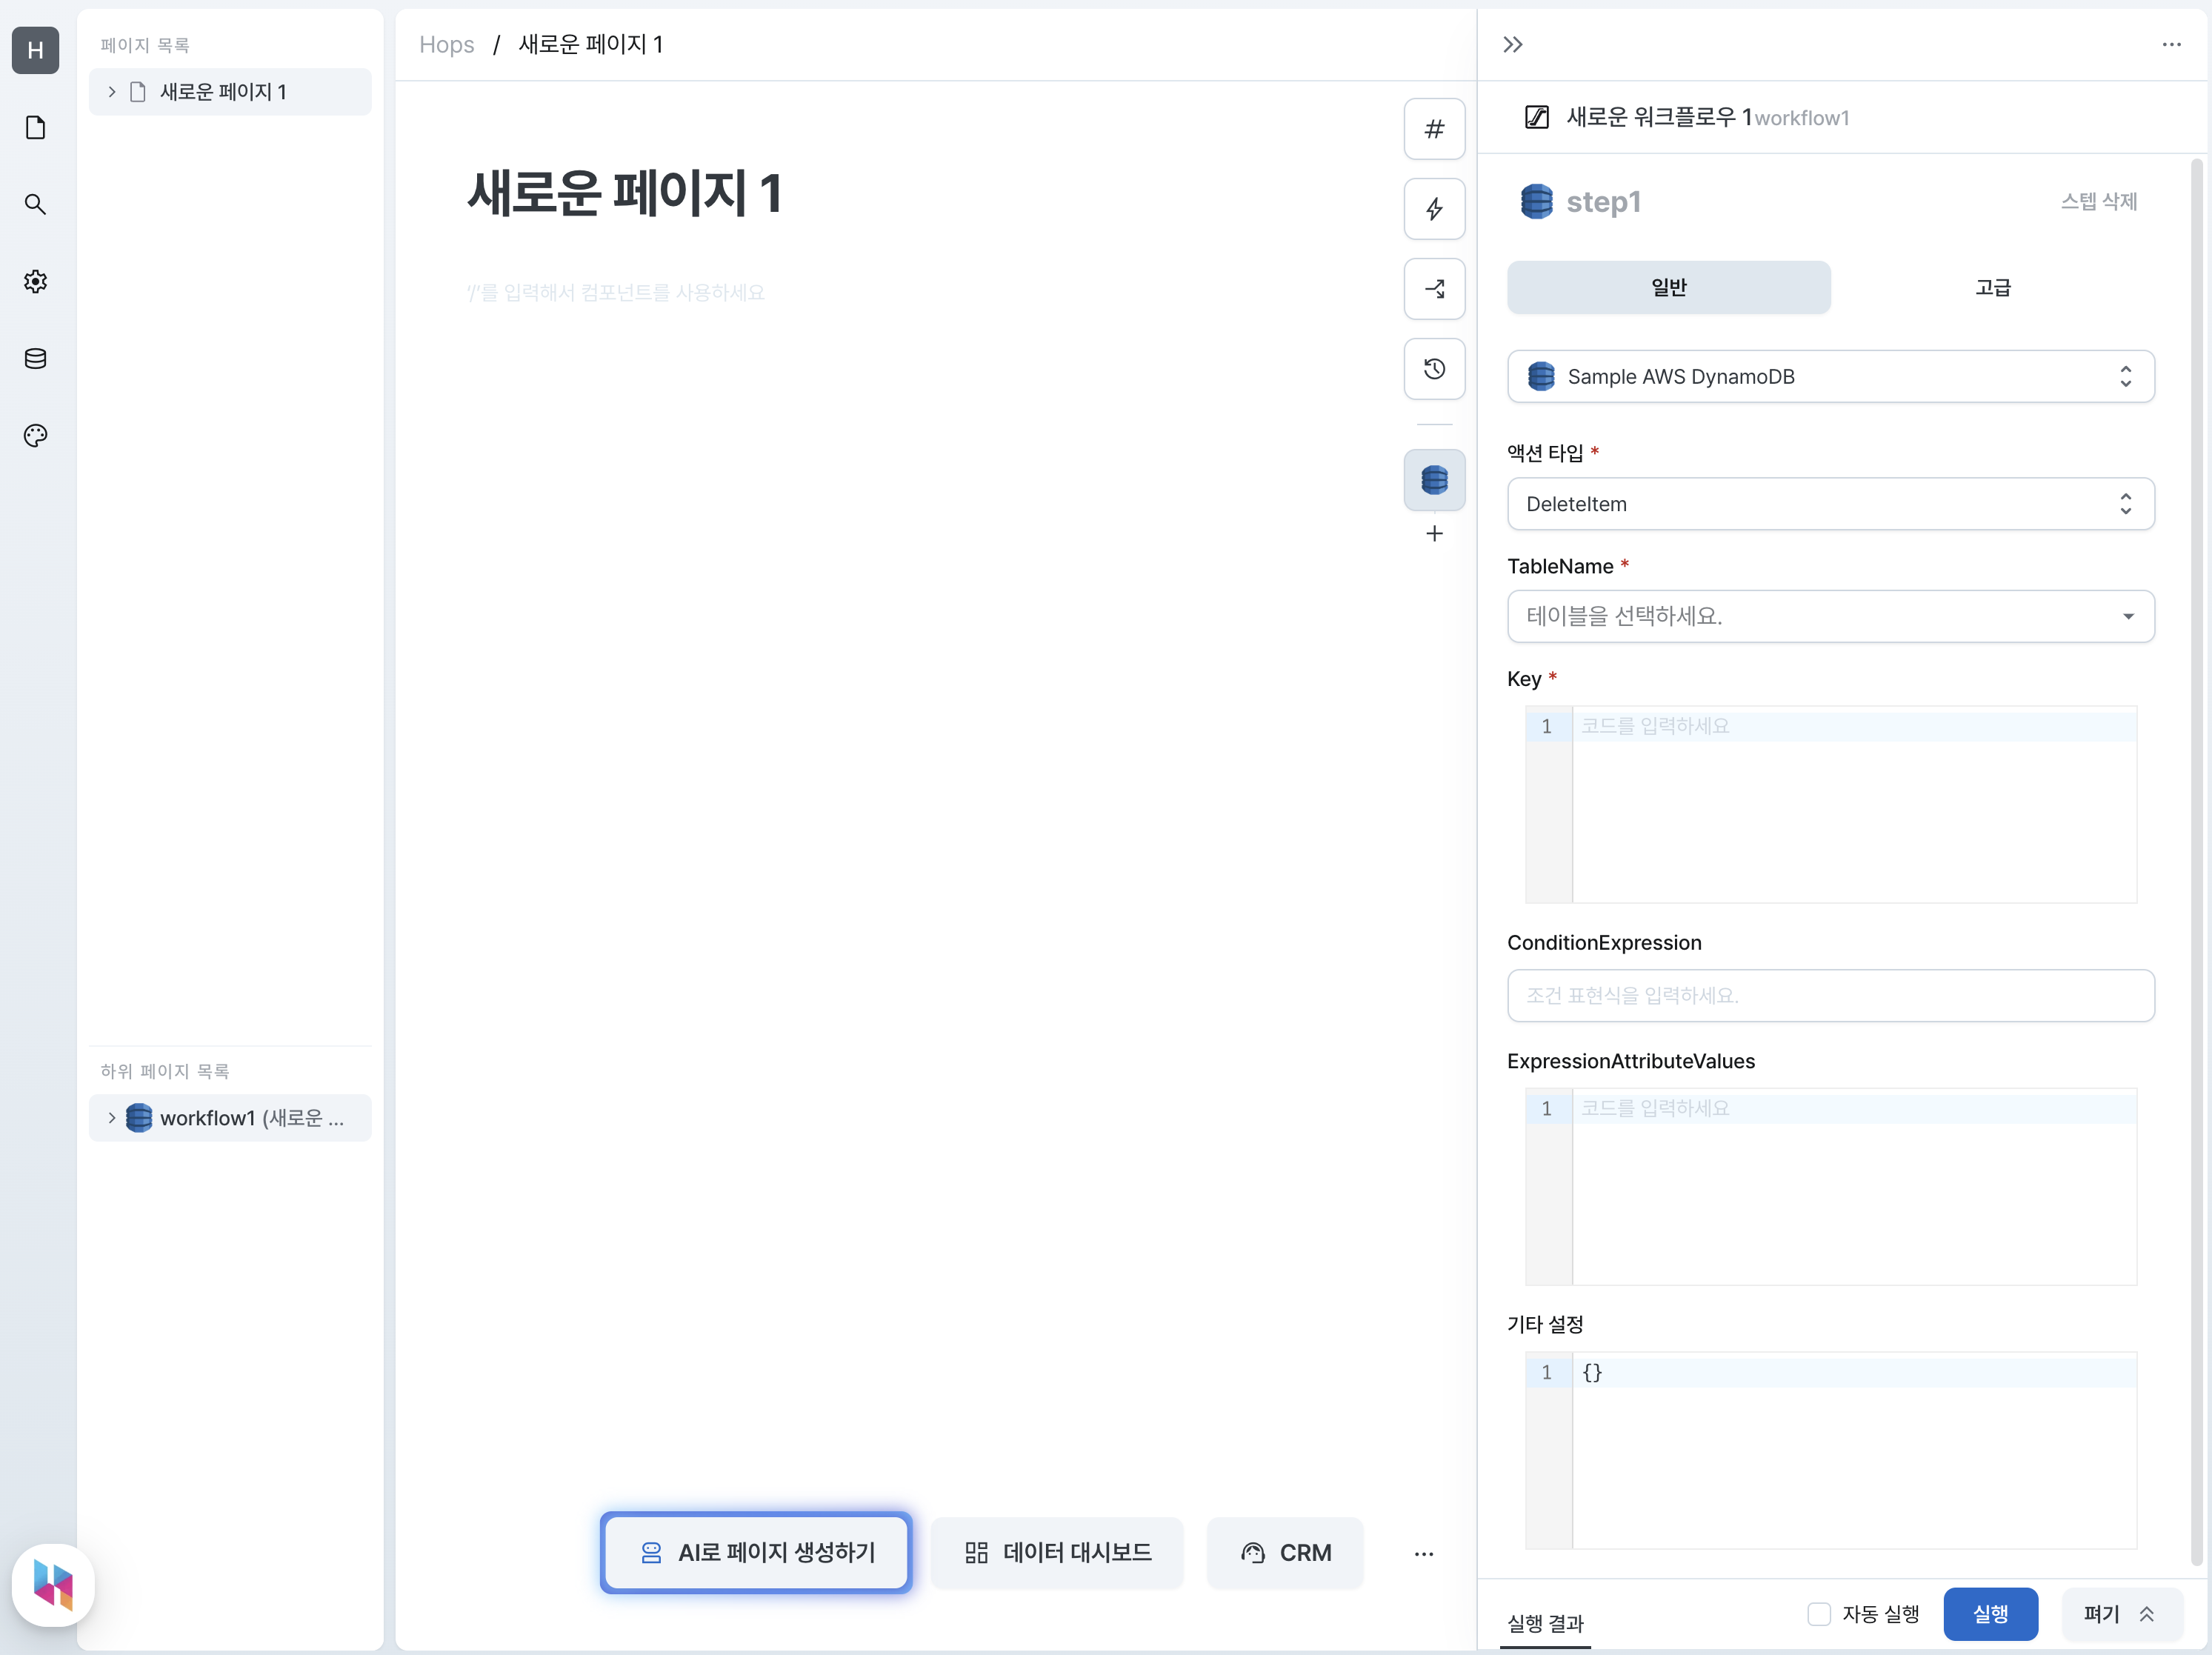This screenshot has height=1655, width=2212.
Task: Add a new step with plus icon
Action: point(1434,533)
